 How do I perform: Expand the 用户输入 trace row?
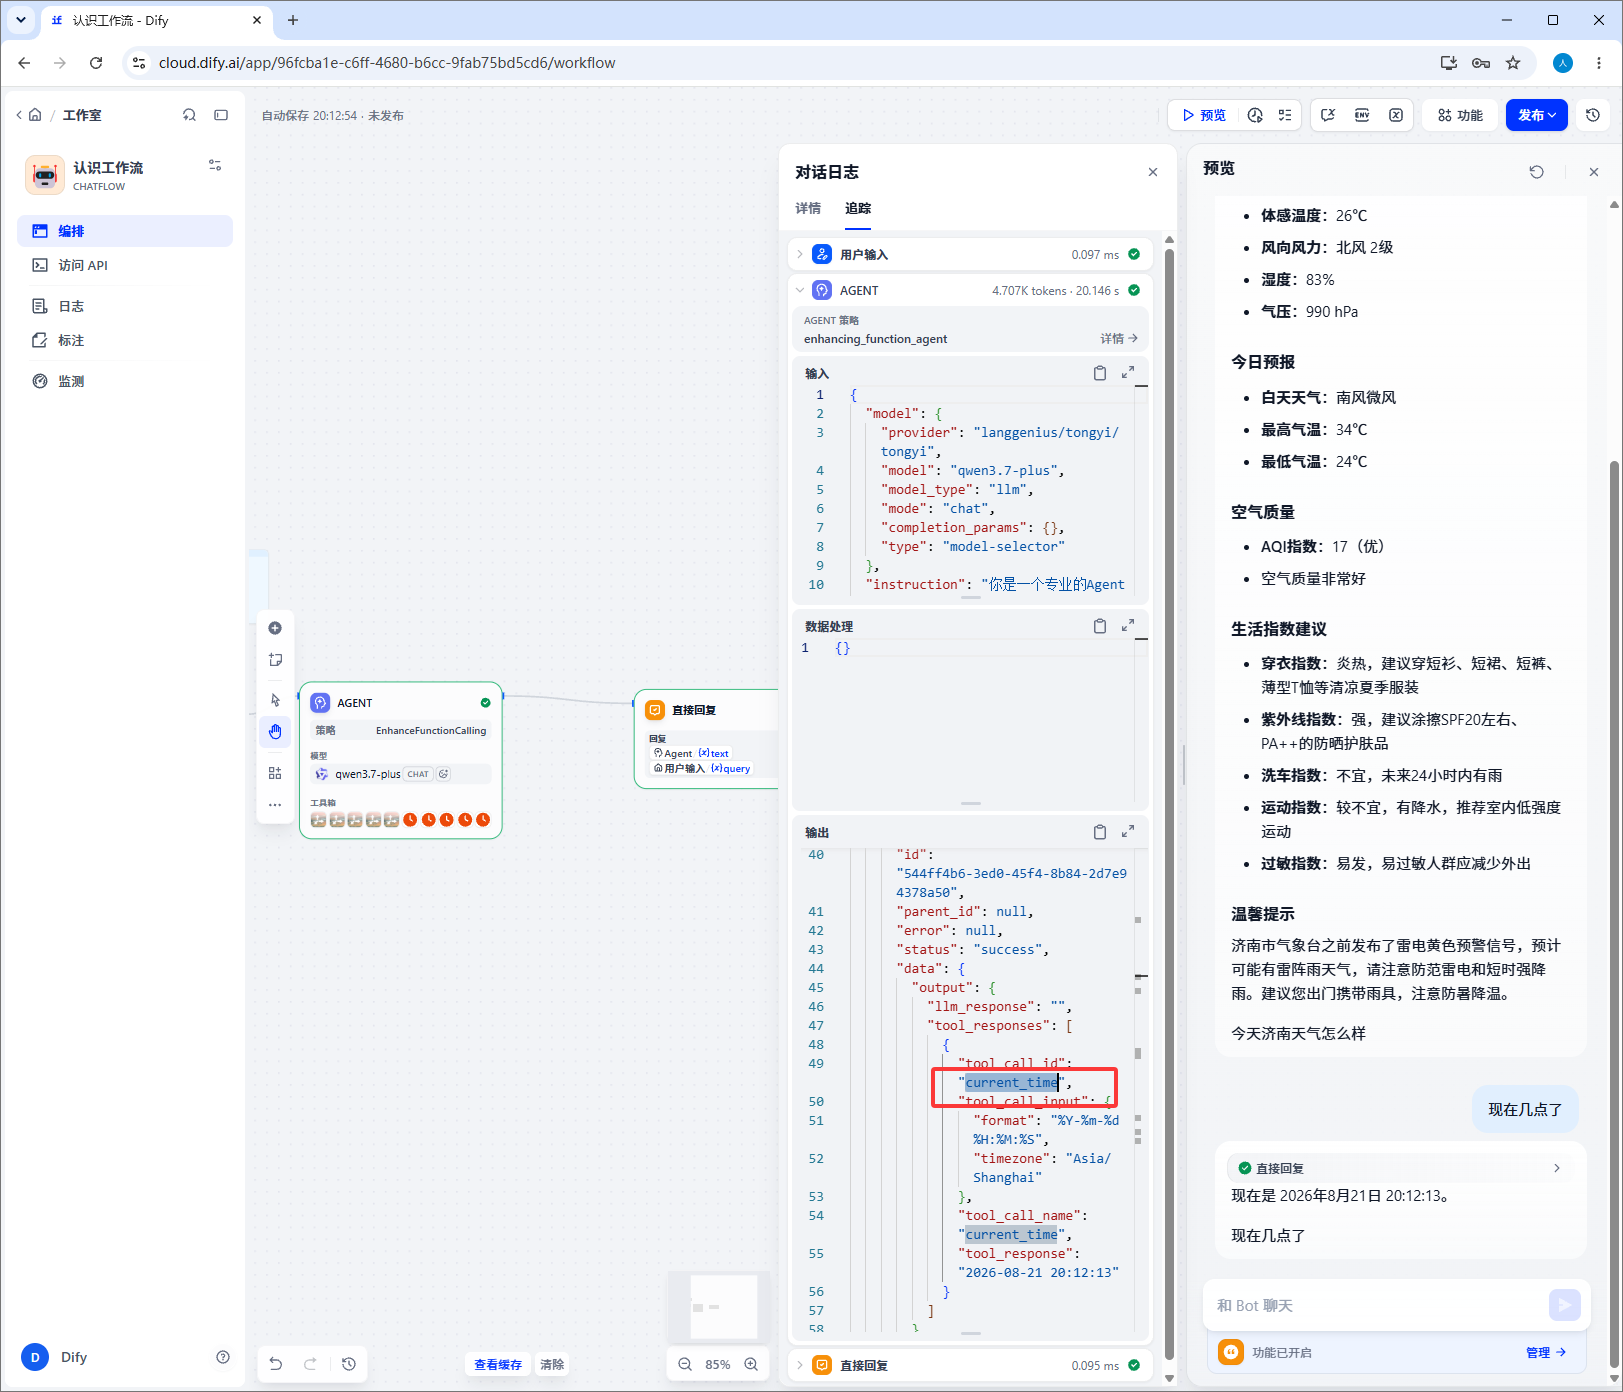click(970, 254)
